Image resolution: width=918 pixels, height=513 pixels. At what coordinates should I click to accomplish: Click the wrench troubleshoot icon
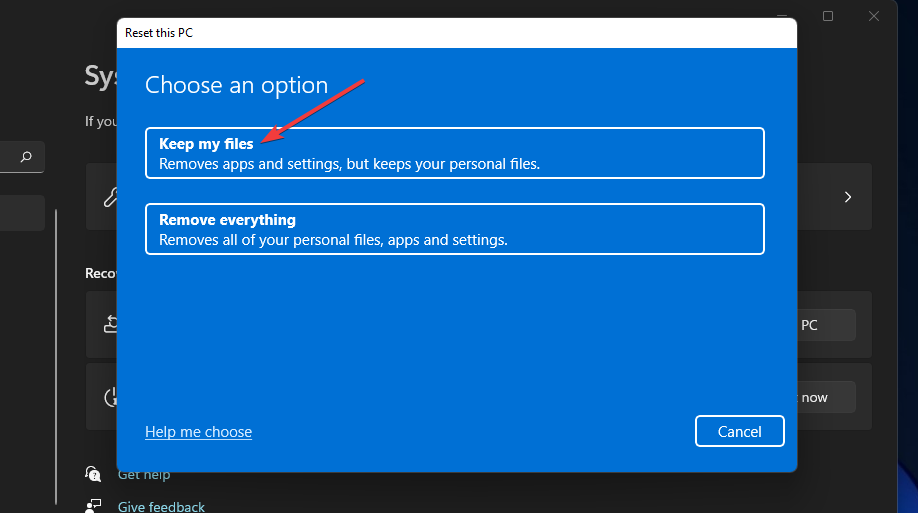tap(109, 197)
